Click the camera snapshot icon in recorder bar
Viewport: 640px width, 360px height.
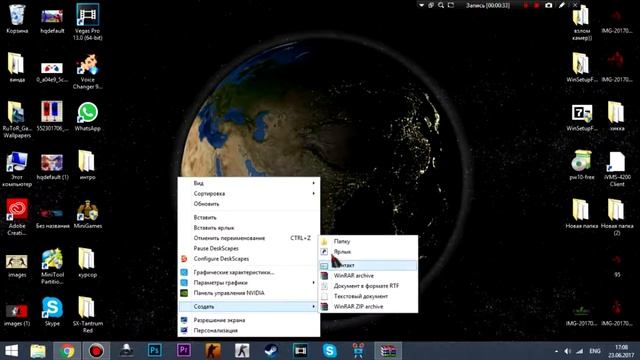(x=549, y=5)
